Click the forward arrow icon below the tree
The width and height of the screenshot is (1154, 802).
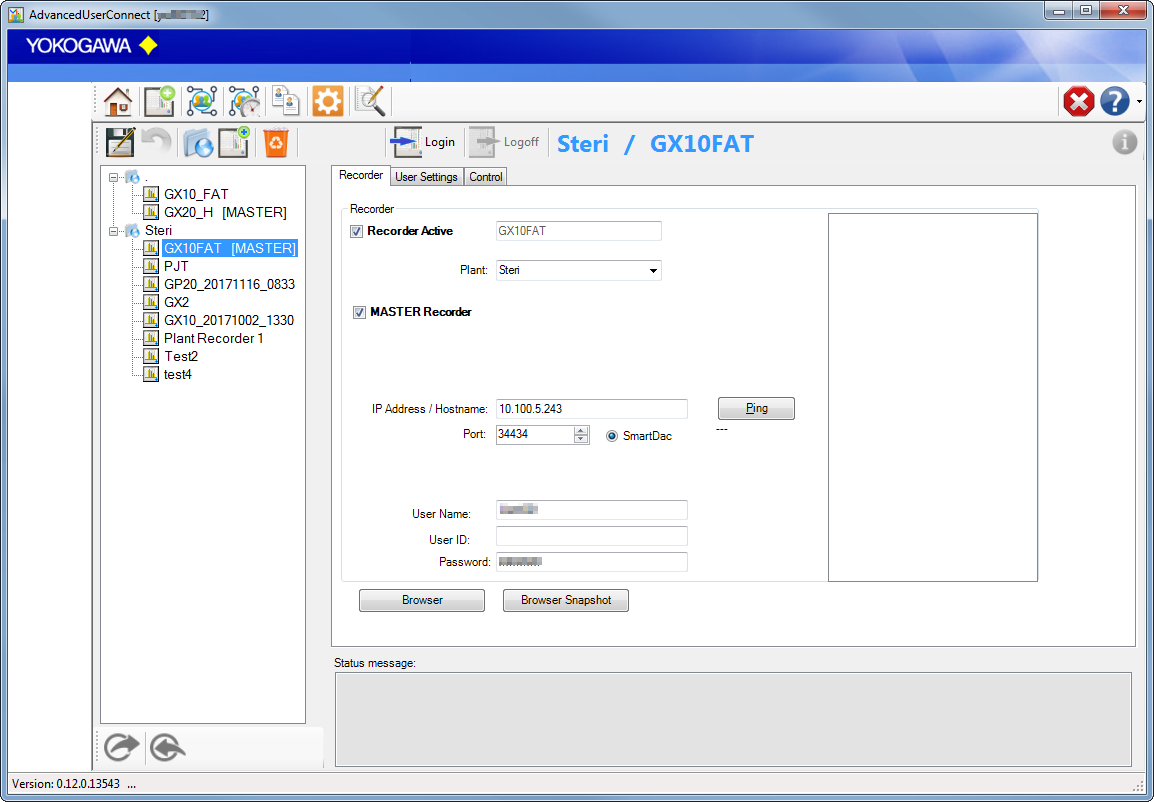tap(121, 748)
